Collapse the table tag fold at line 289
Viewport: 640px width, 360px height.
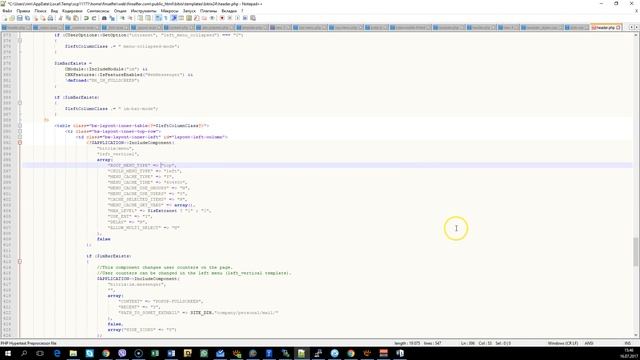pyautogui.click(x=20, y=126)
